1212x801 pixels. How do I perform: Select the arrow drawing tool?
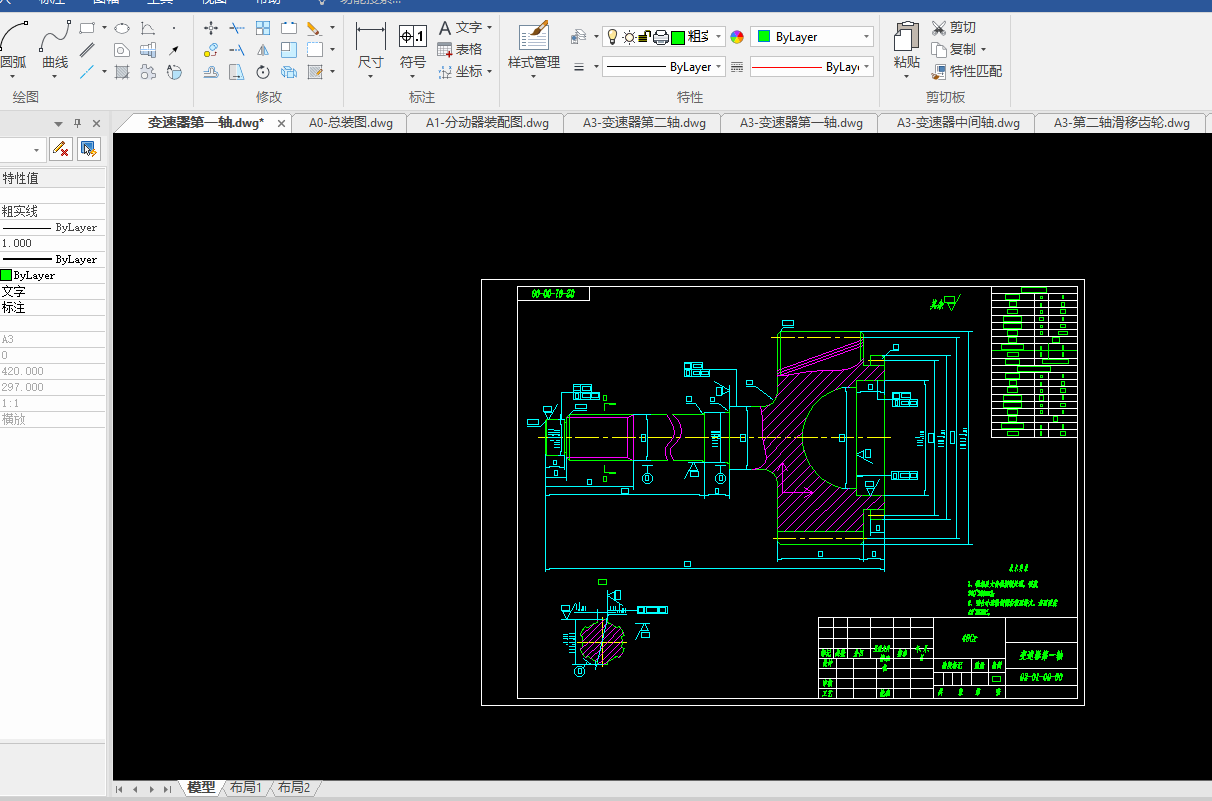click(174, 50)
